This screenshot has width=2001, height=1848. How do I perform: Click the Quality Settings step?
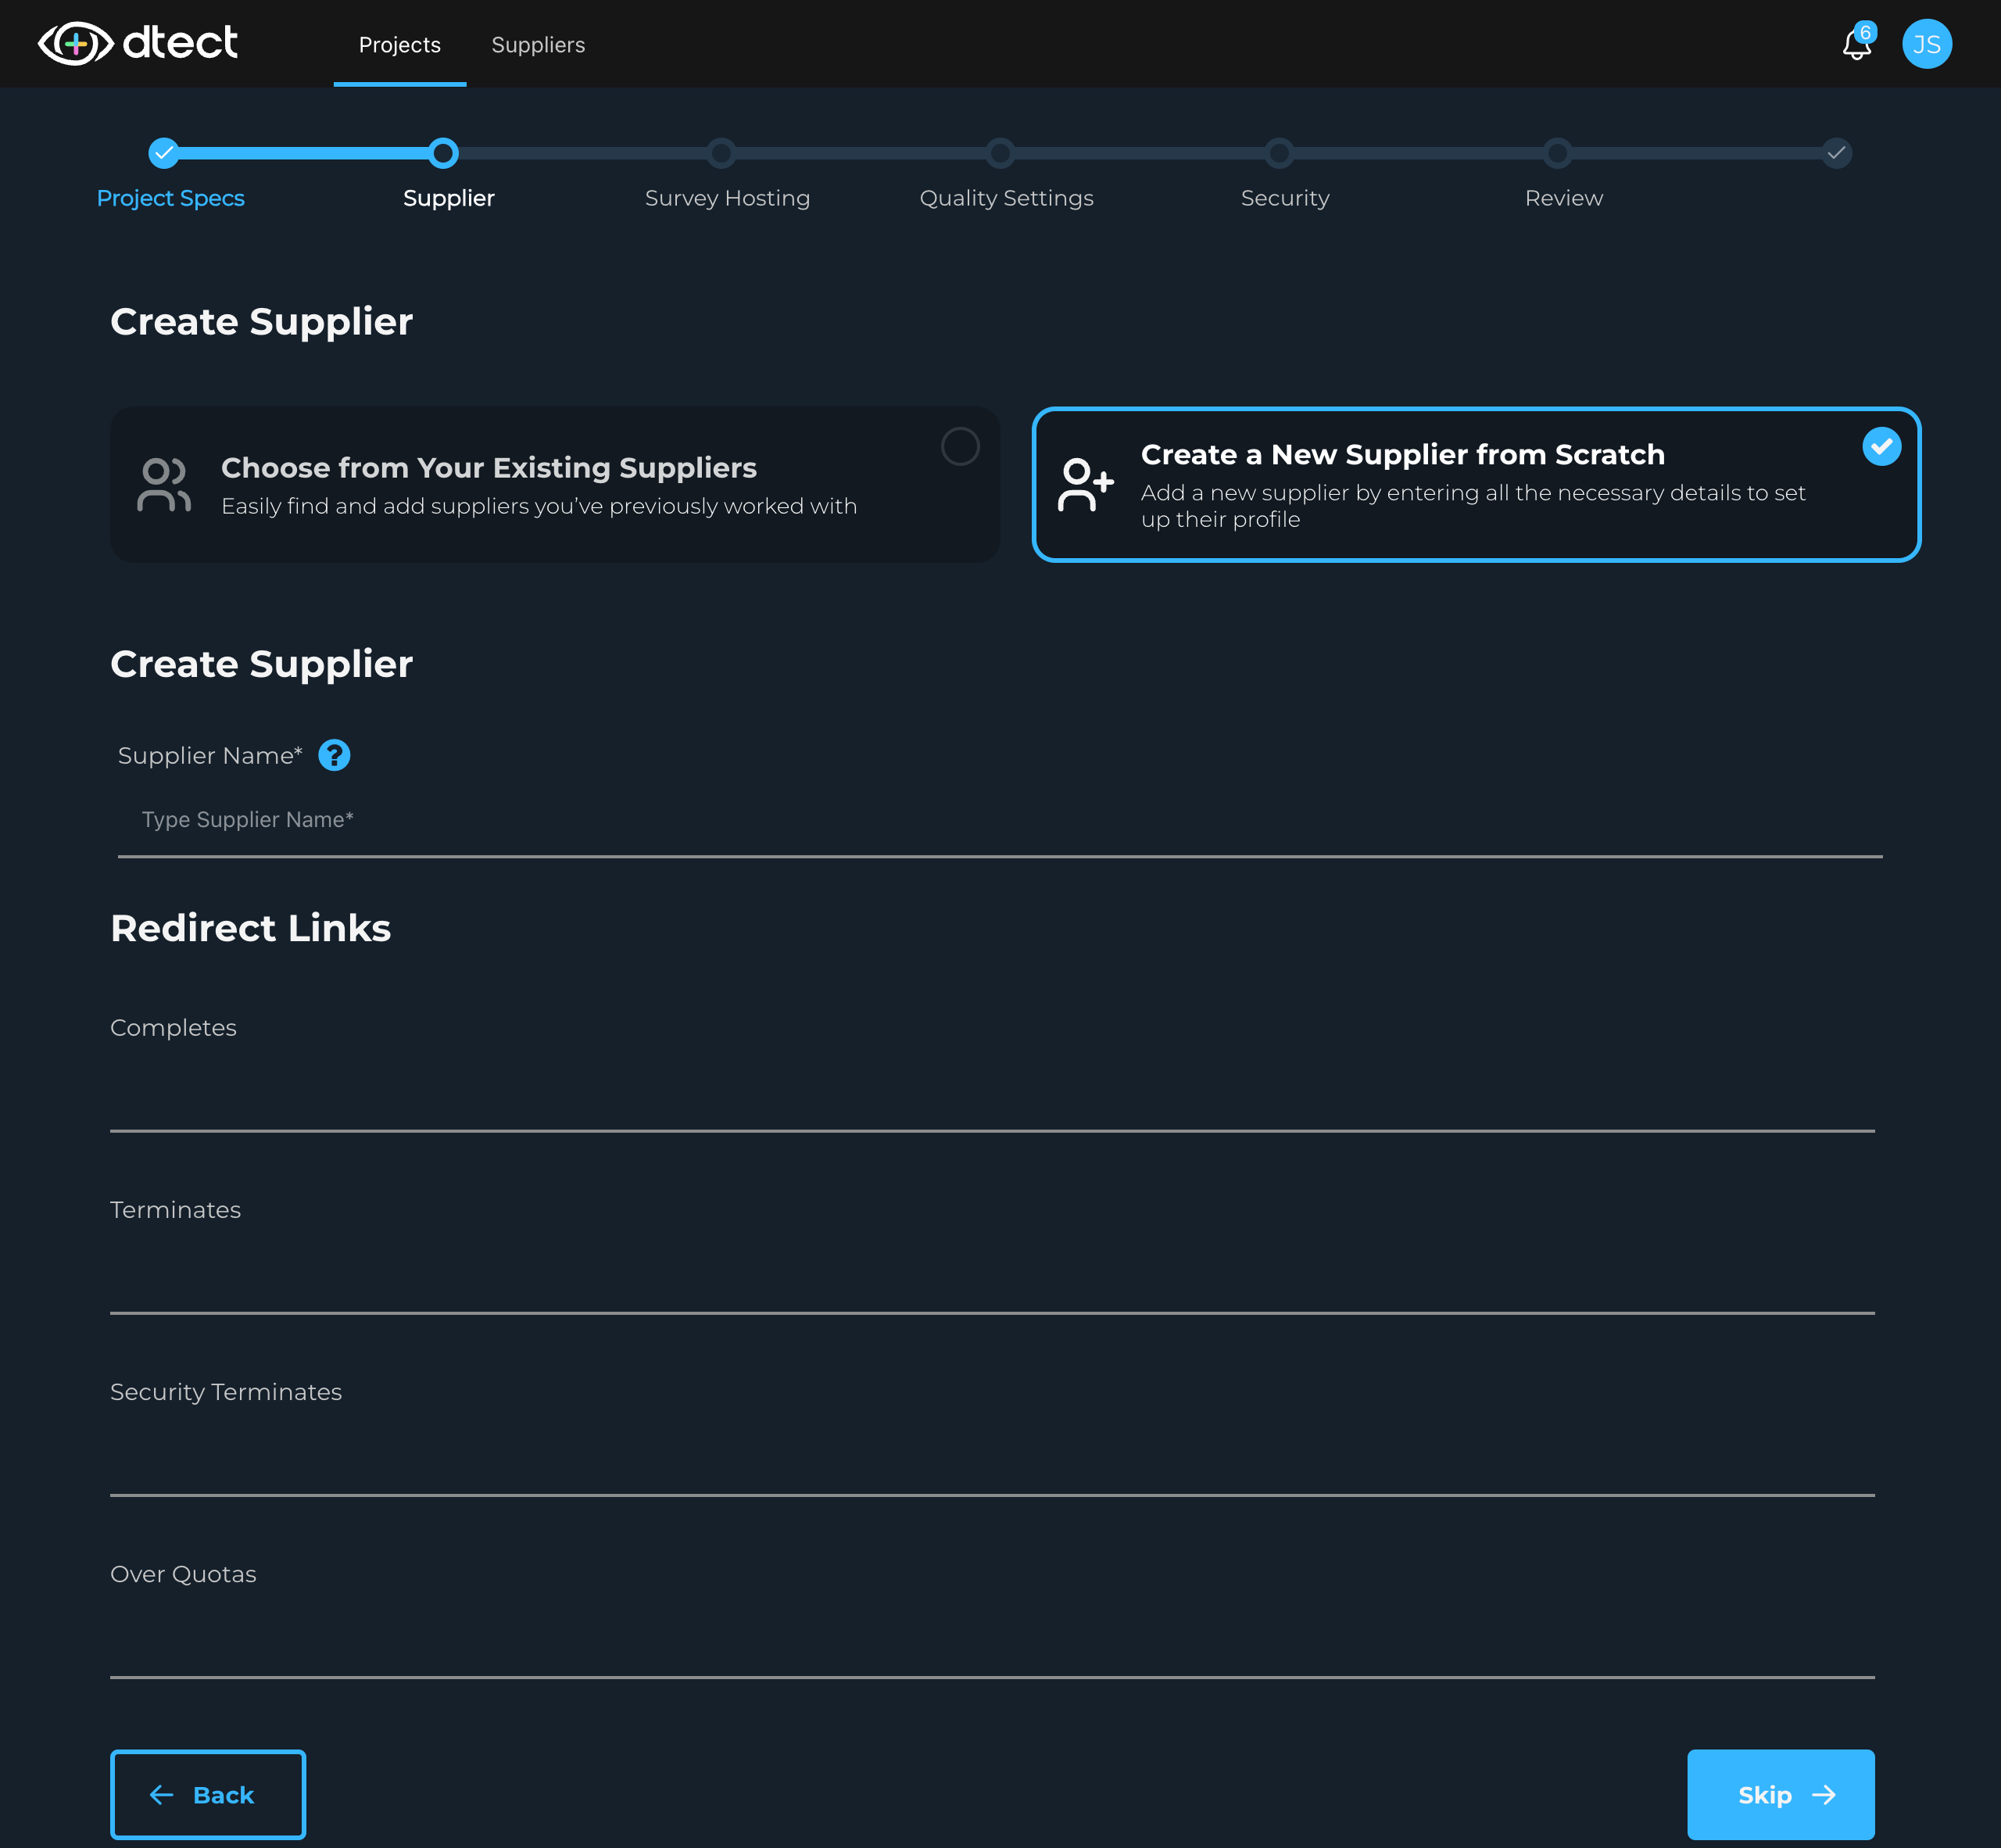(1006, 169)
